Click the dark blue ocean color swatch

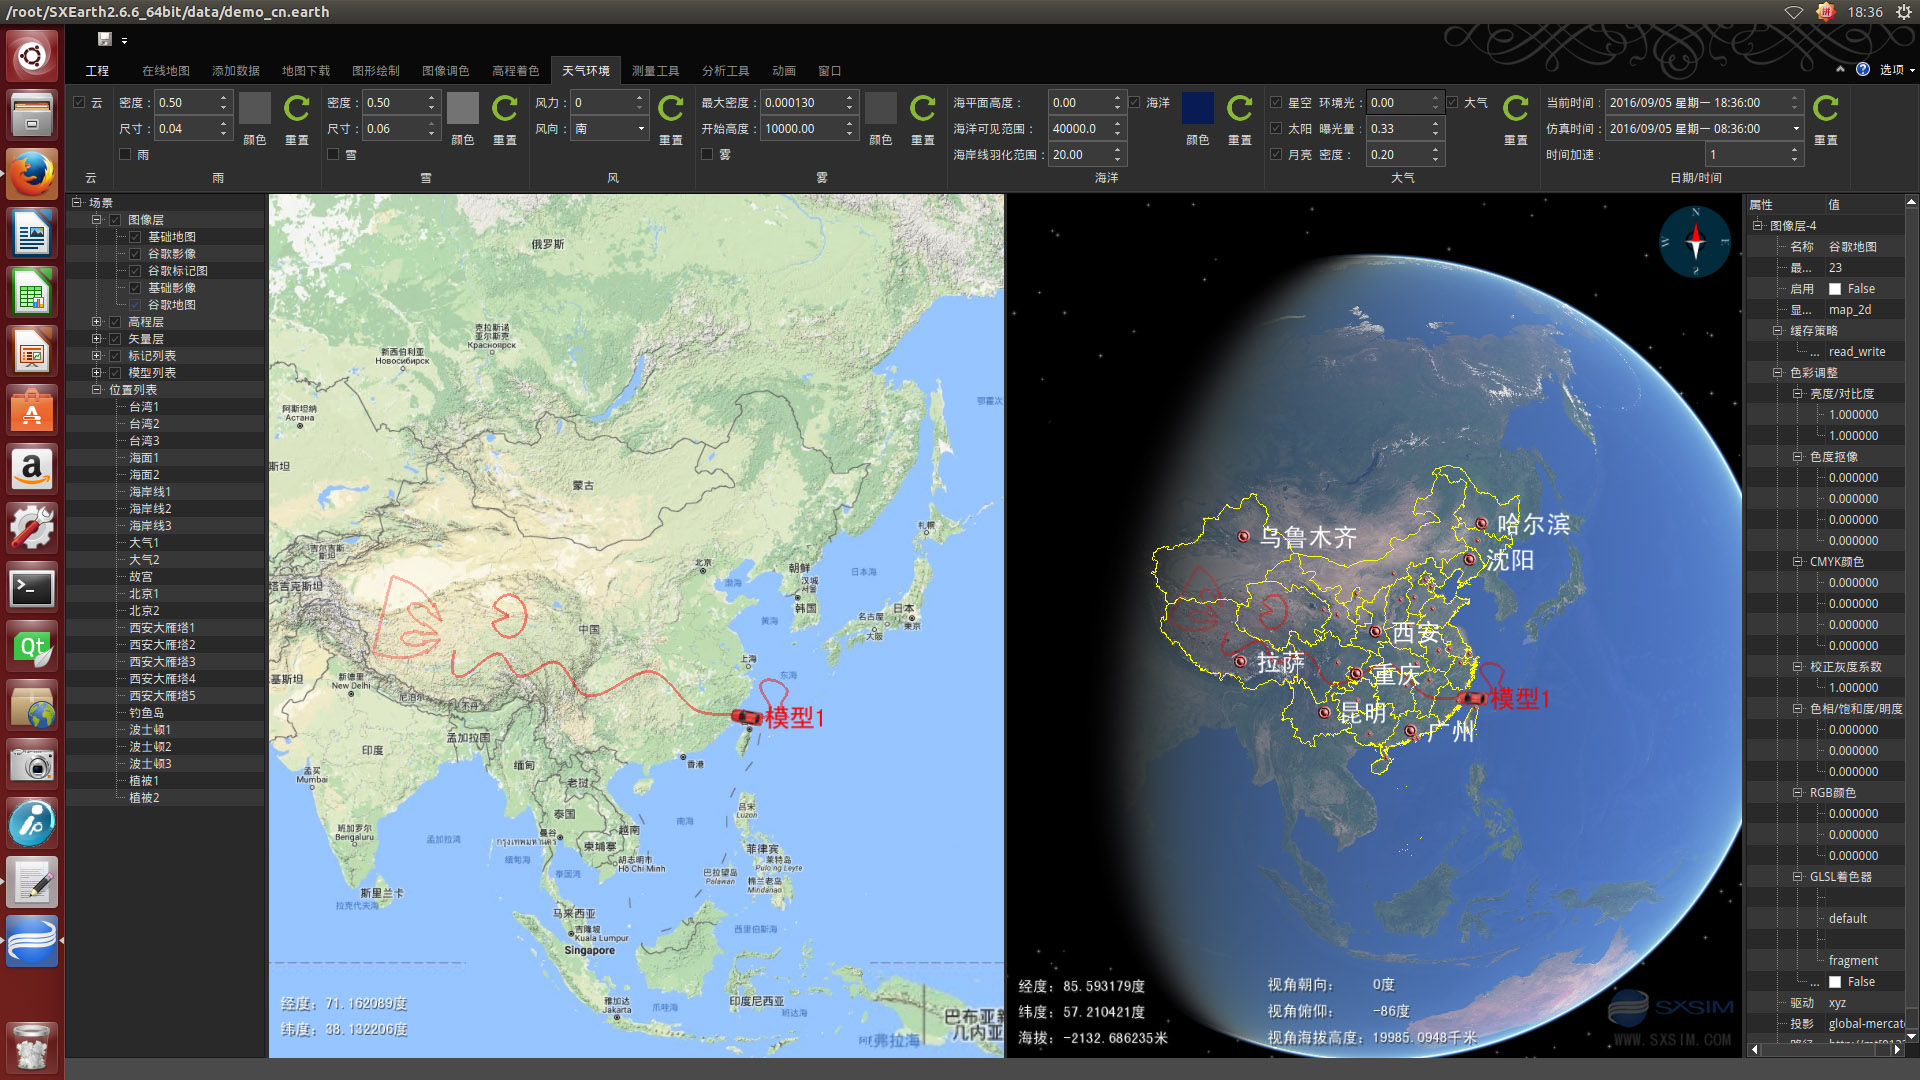point(1198,108)
